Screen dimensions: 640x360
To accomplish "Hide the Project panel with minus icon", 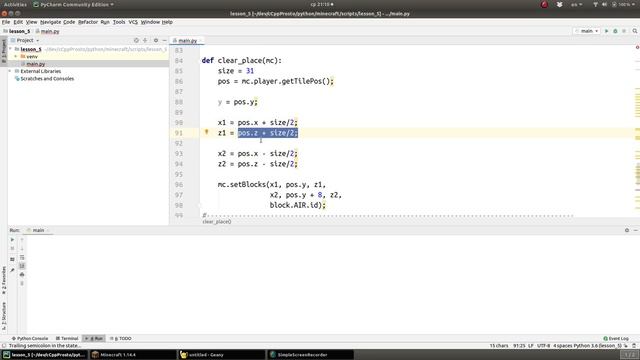I will pos(164,40).
